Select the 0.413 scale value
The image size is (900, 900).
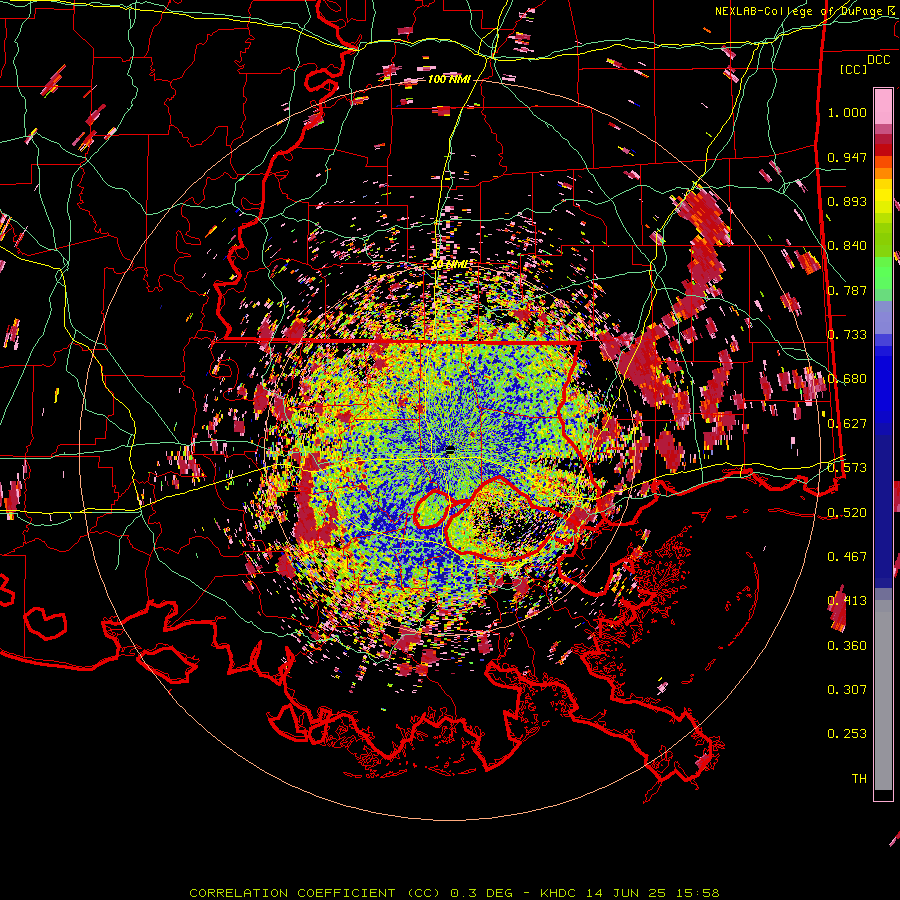(847, 601)
